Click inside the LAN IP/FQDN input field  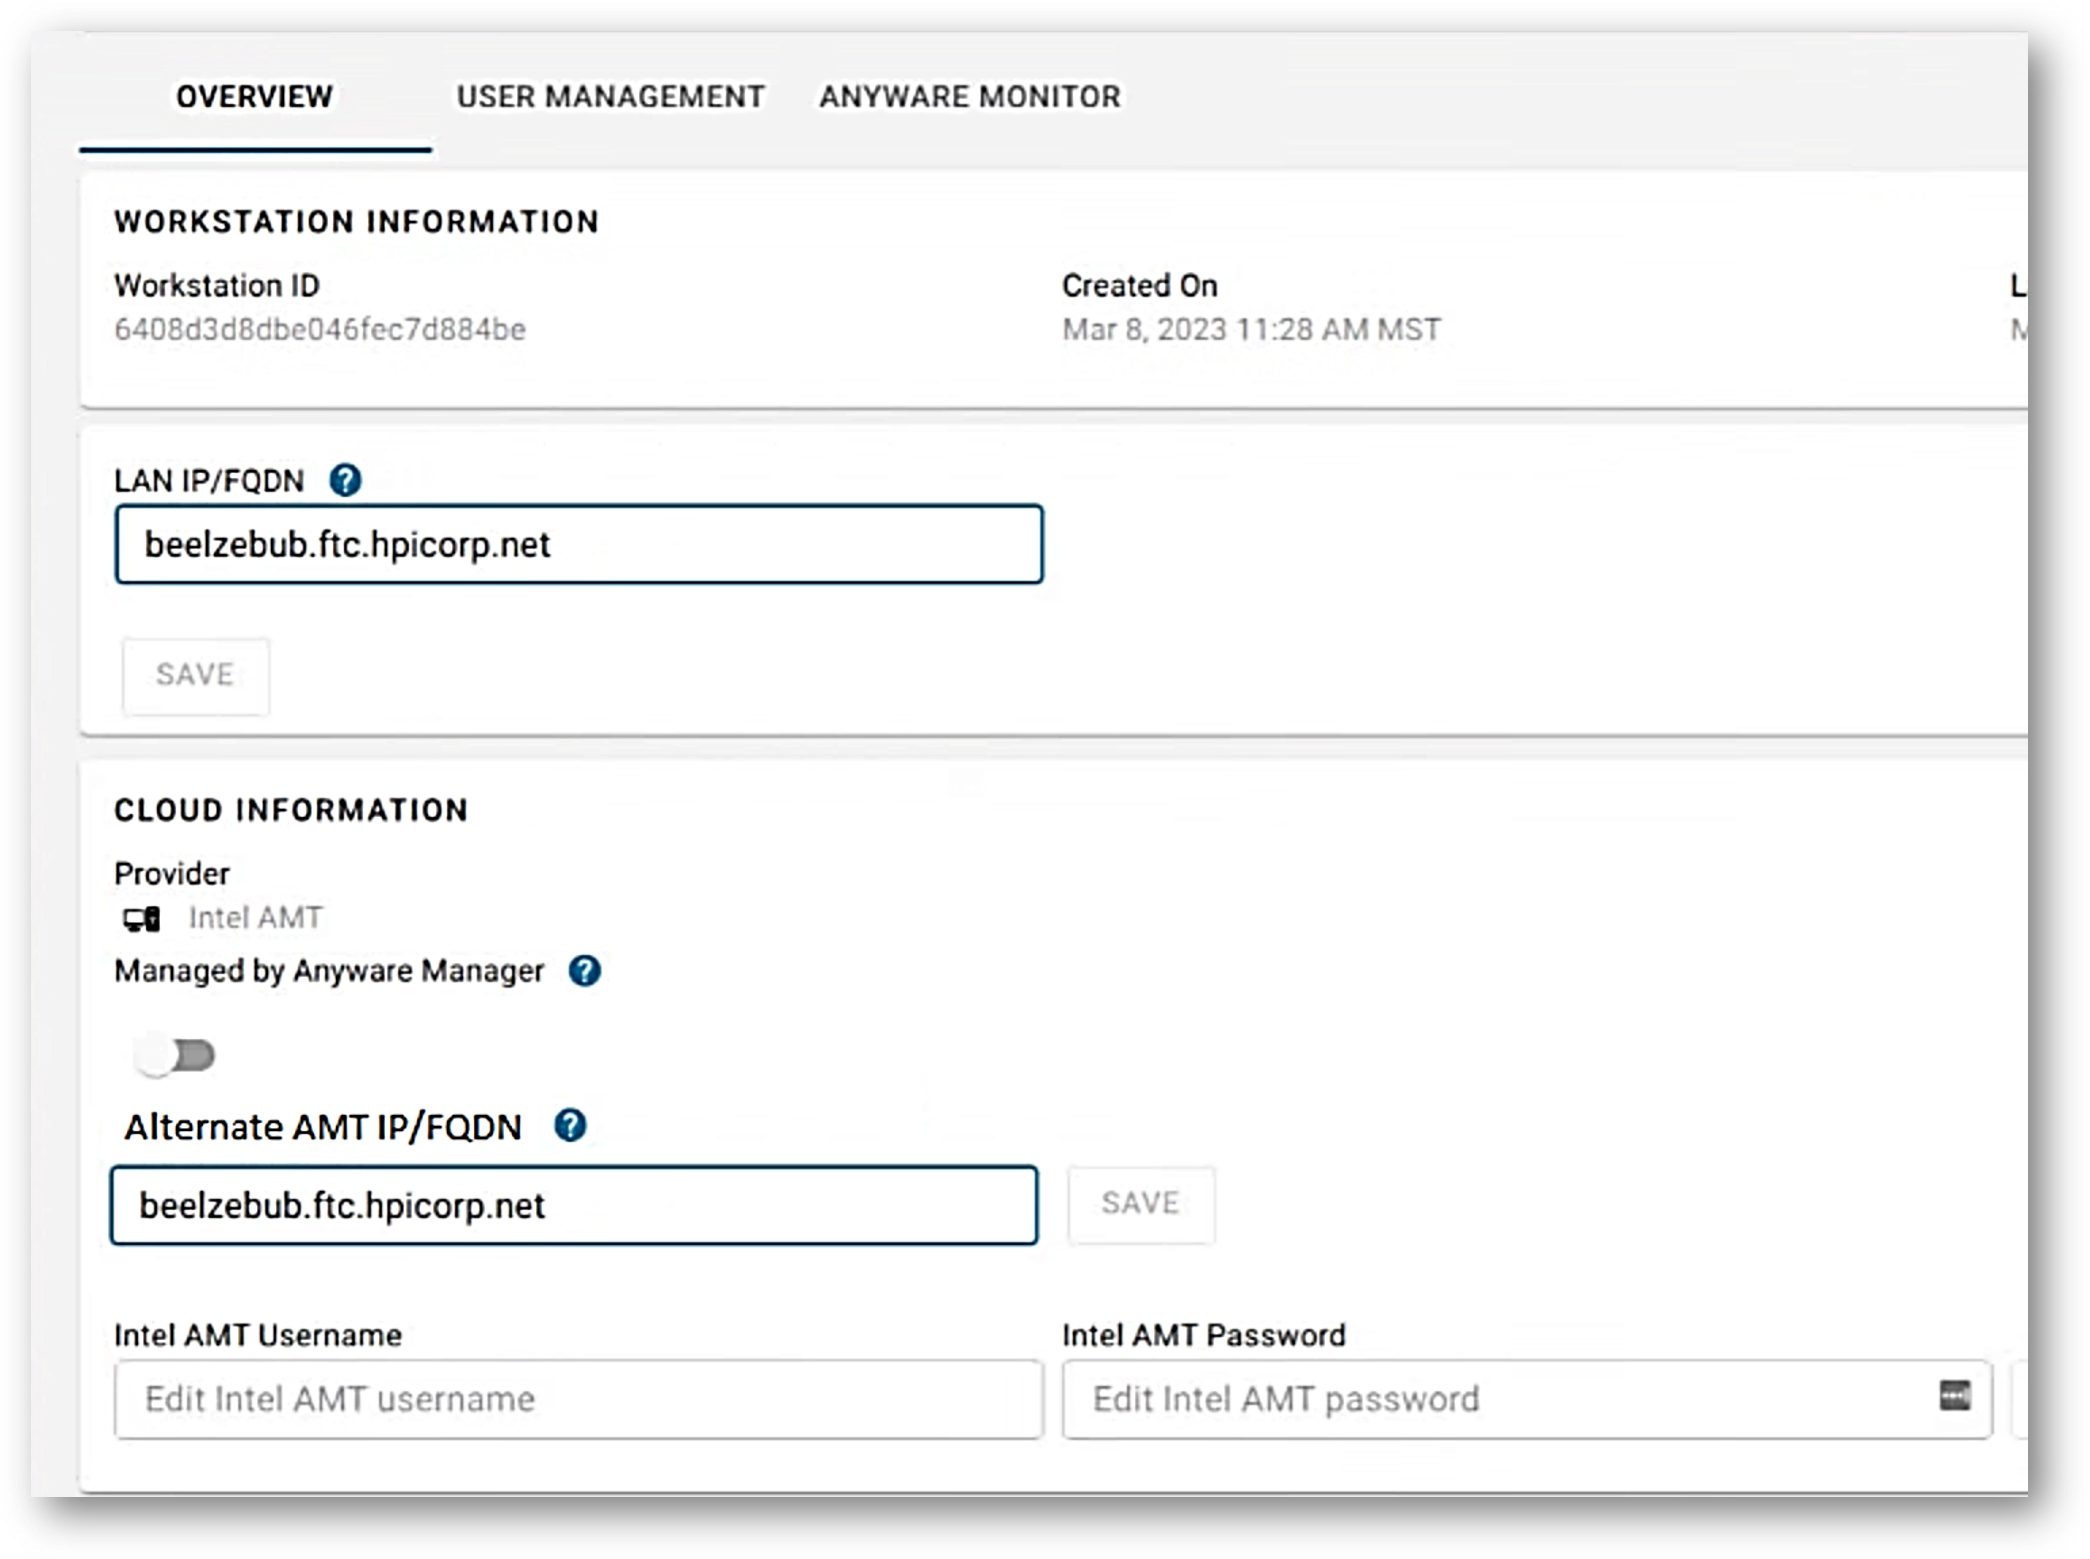pyautogui.click(x=580, y=544)
